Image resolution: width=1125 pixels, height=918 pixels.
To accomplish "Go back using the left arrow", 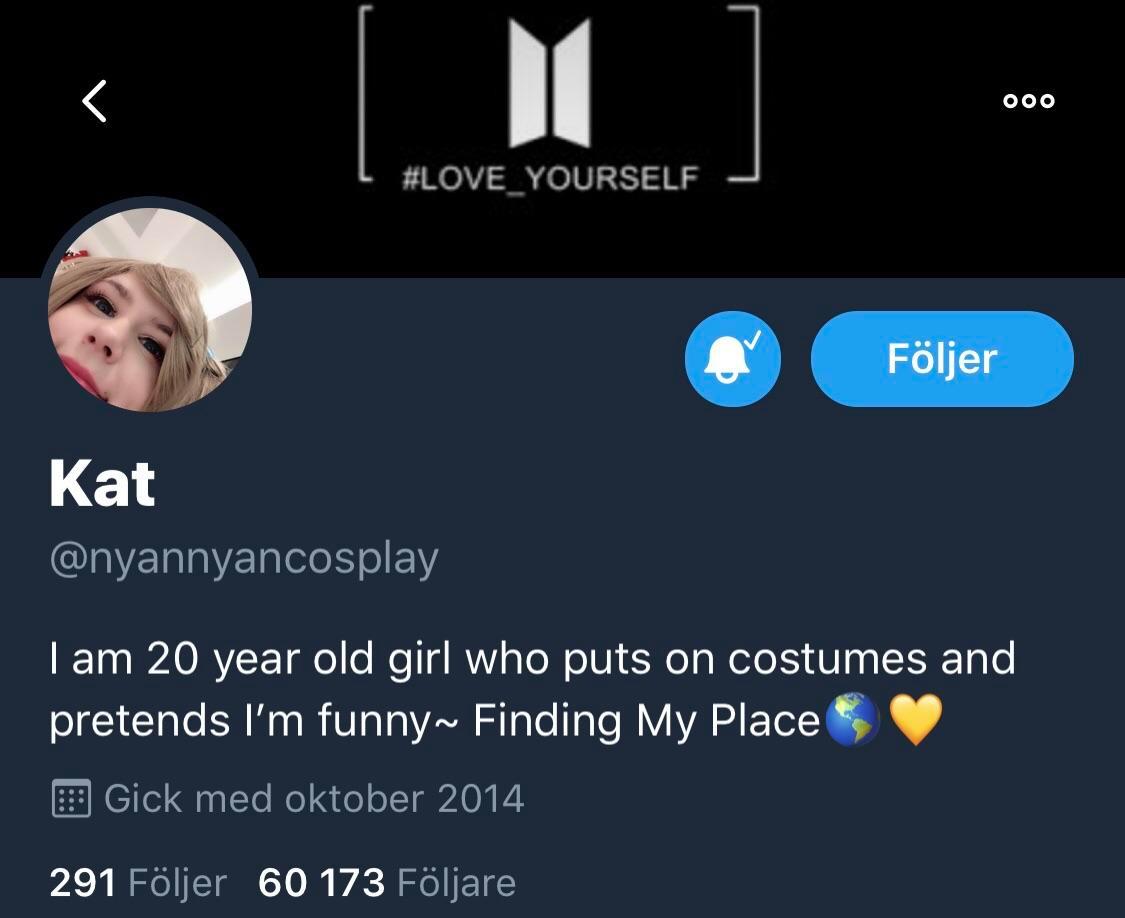I will pyautogui.click(x=94, y=101).
